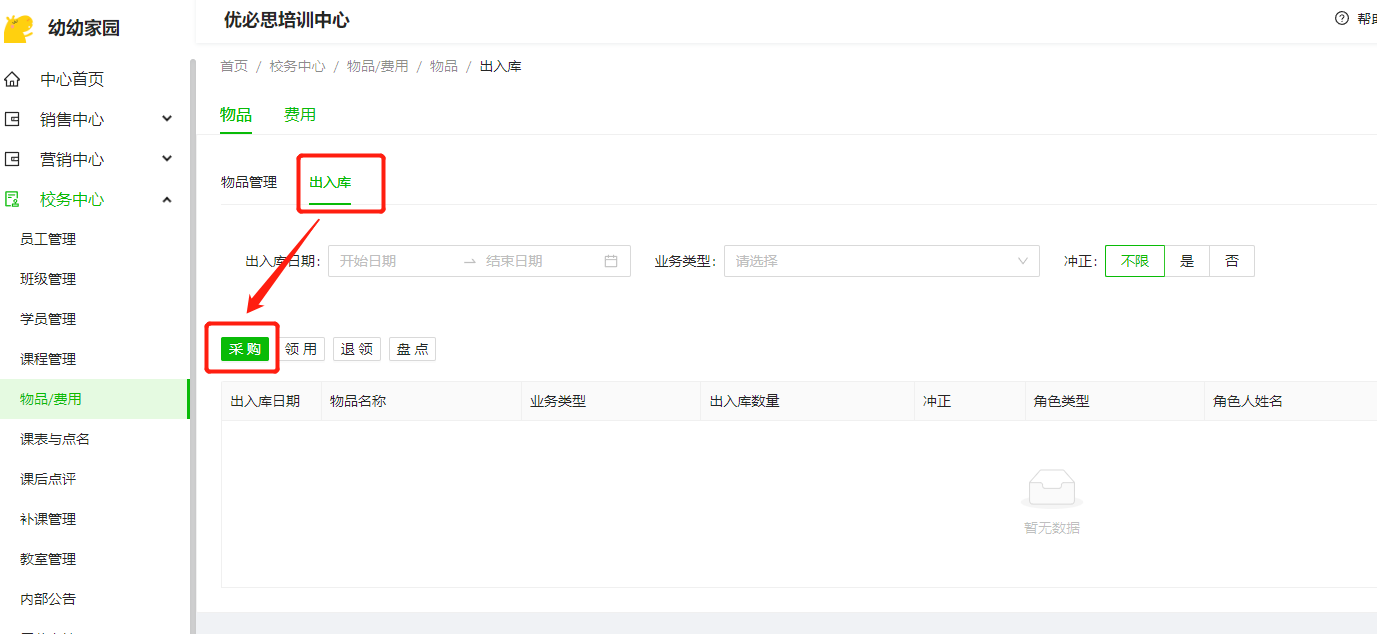Switch to the 物品管理 sub-tab
Viewport: 1377px width, 634px height.
pos(249,182)
